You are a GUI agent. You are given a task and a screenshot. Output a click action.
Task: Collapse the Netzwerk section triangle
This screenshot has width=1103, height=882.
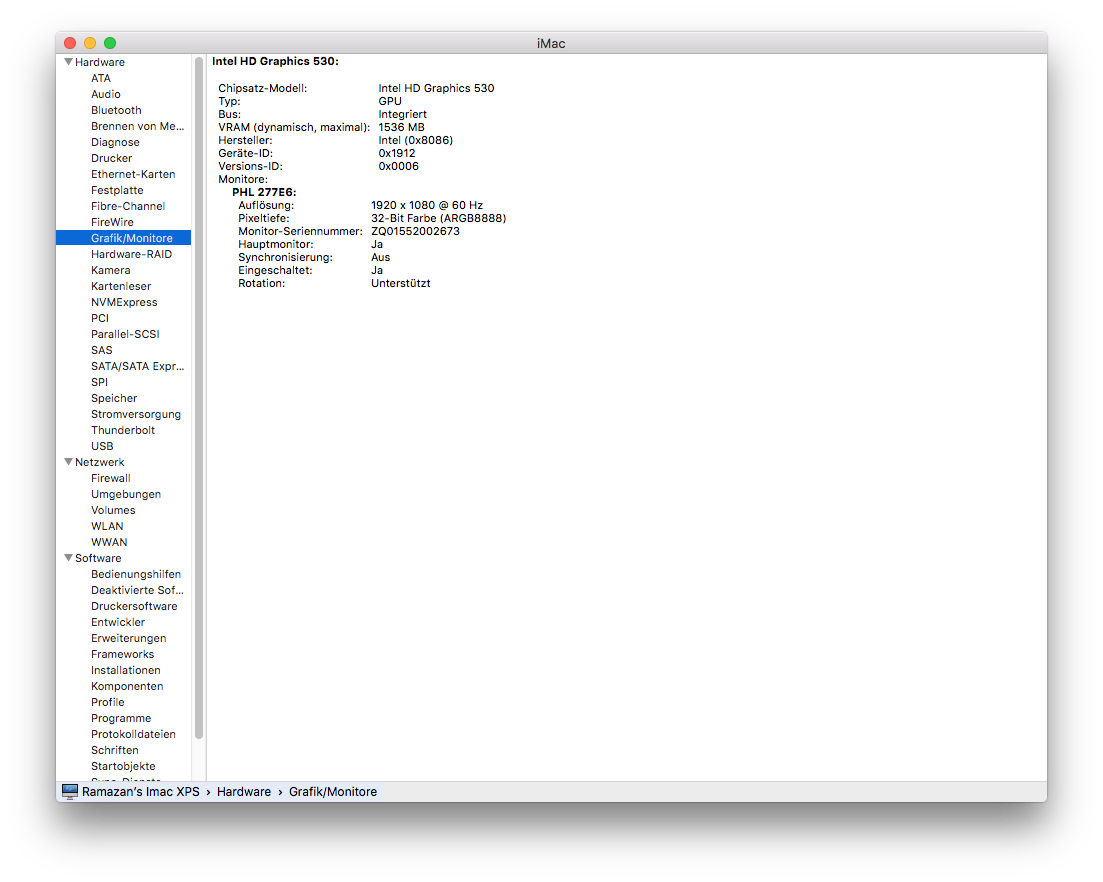tap(68, 462)
